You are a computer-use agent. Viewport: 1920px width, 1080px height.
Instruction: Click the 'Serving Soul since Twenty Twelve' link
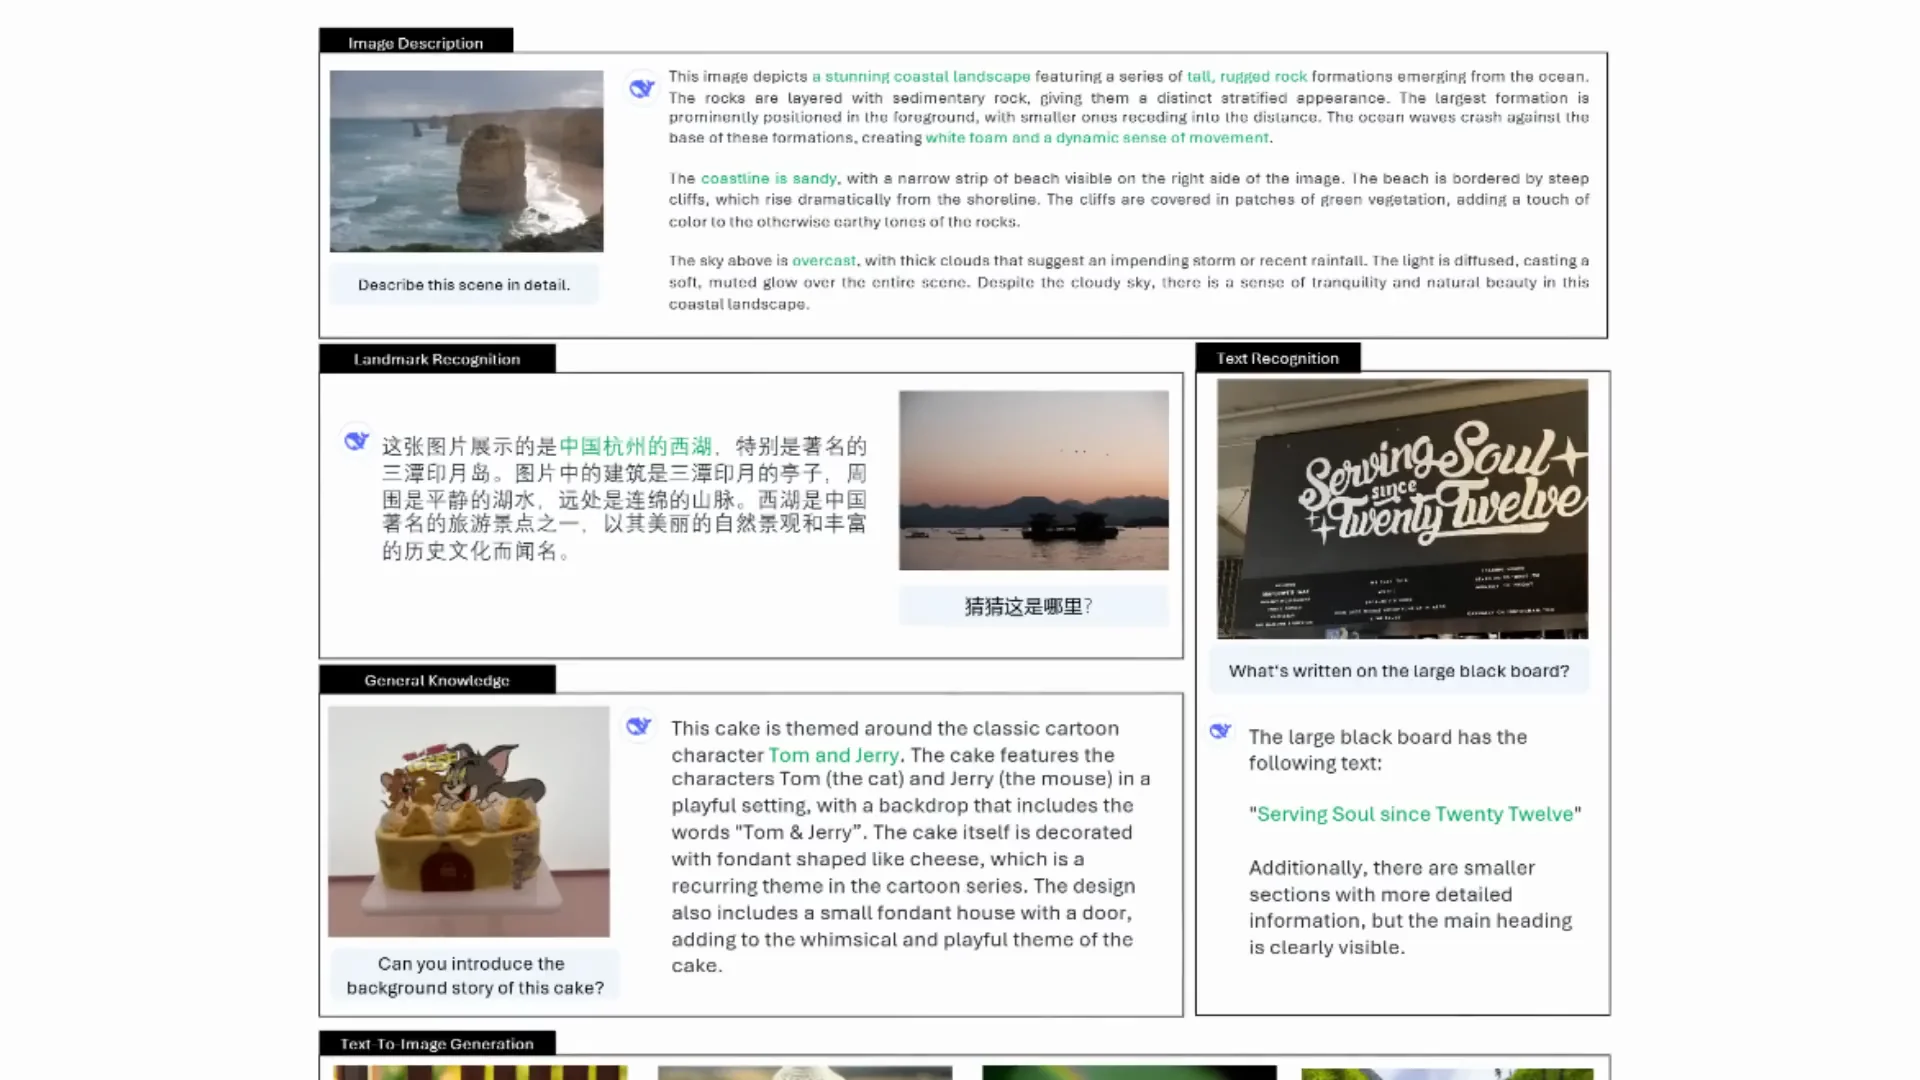tap(1414, 813)
